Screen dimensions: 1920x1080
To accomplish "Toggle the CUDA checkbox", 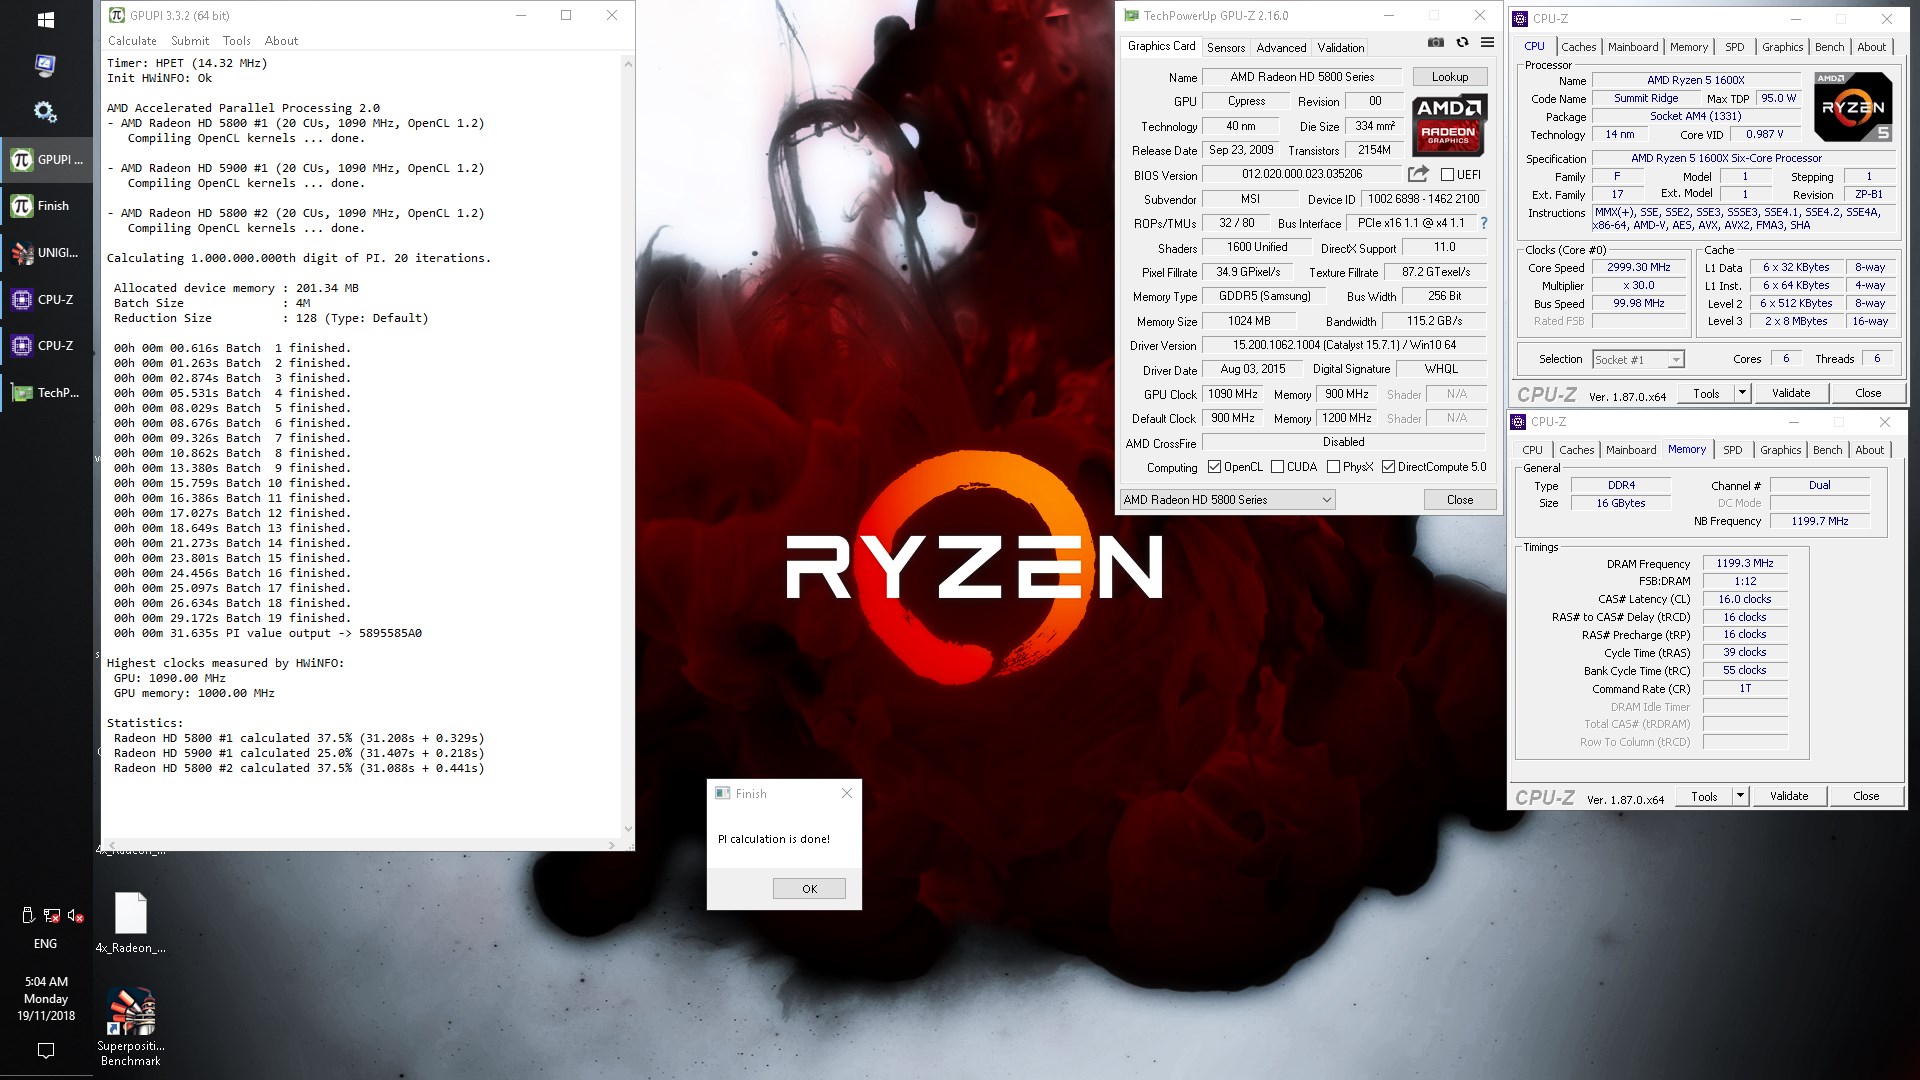I will pos(1277,467).
